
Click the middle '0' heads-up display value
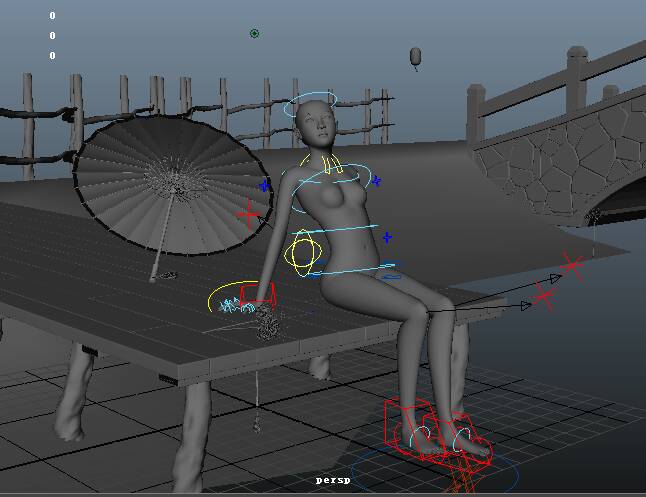coord(52,36)
